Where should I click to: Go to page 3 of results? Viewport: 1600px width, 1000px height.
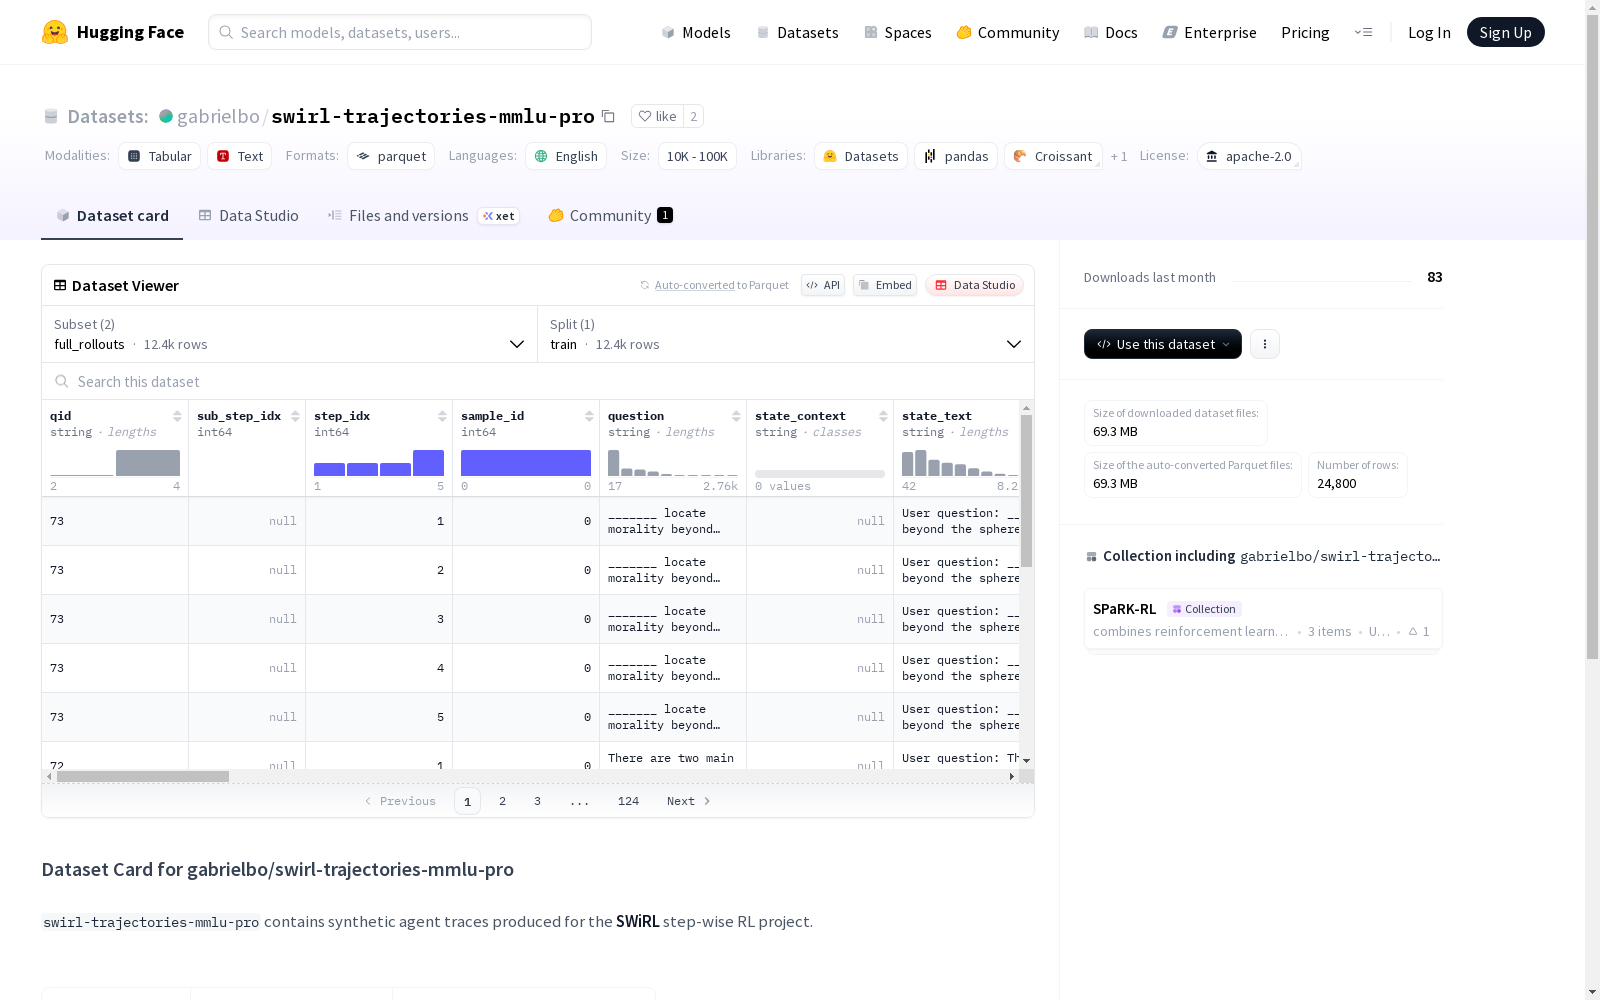pos(537,801)
